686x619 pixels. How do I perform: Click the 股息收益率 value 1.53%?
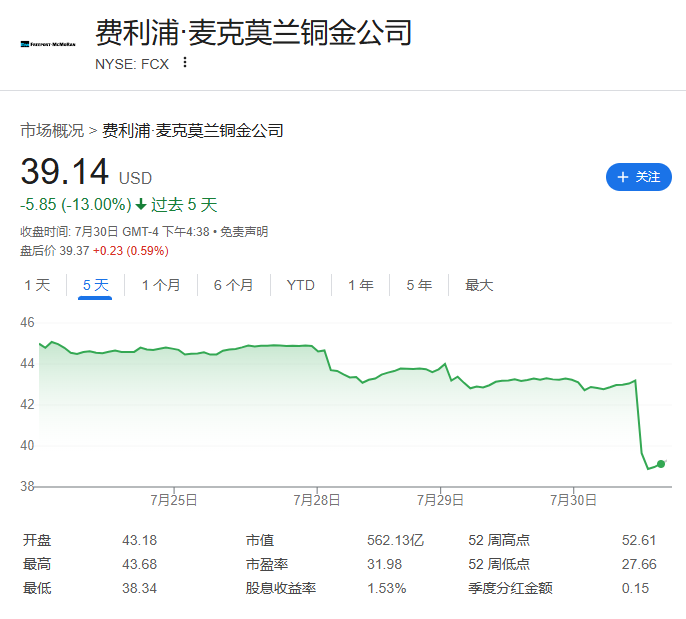point(387,588)
